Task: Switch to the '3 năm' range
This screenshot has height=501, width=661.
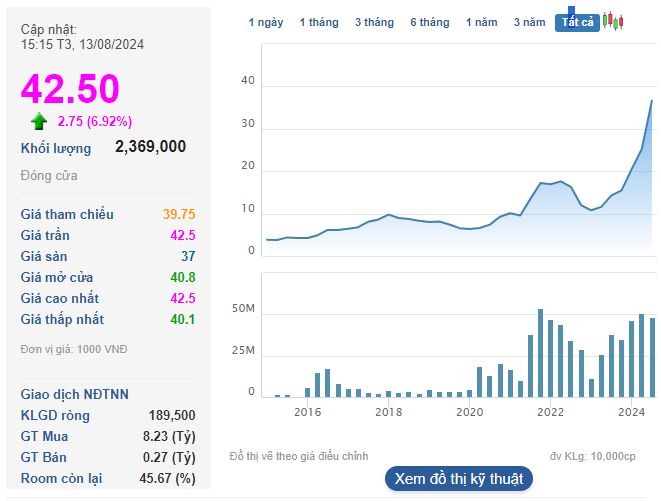Action: [530, 23]
